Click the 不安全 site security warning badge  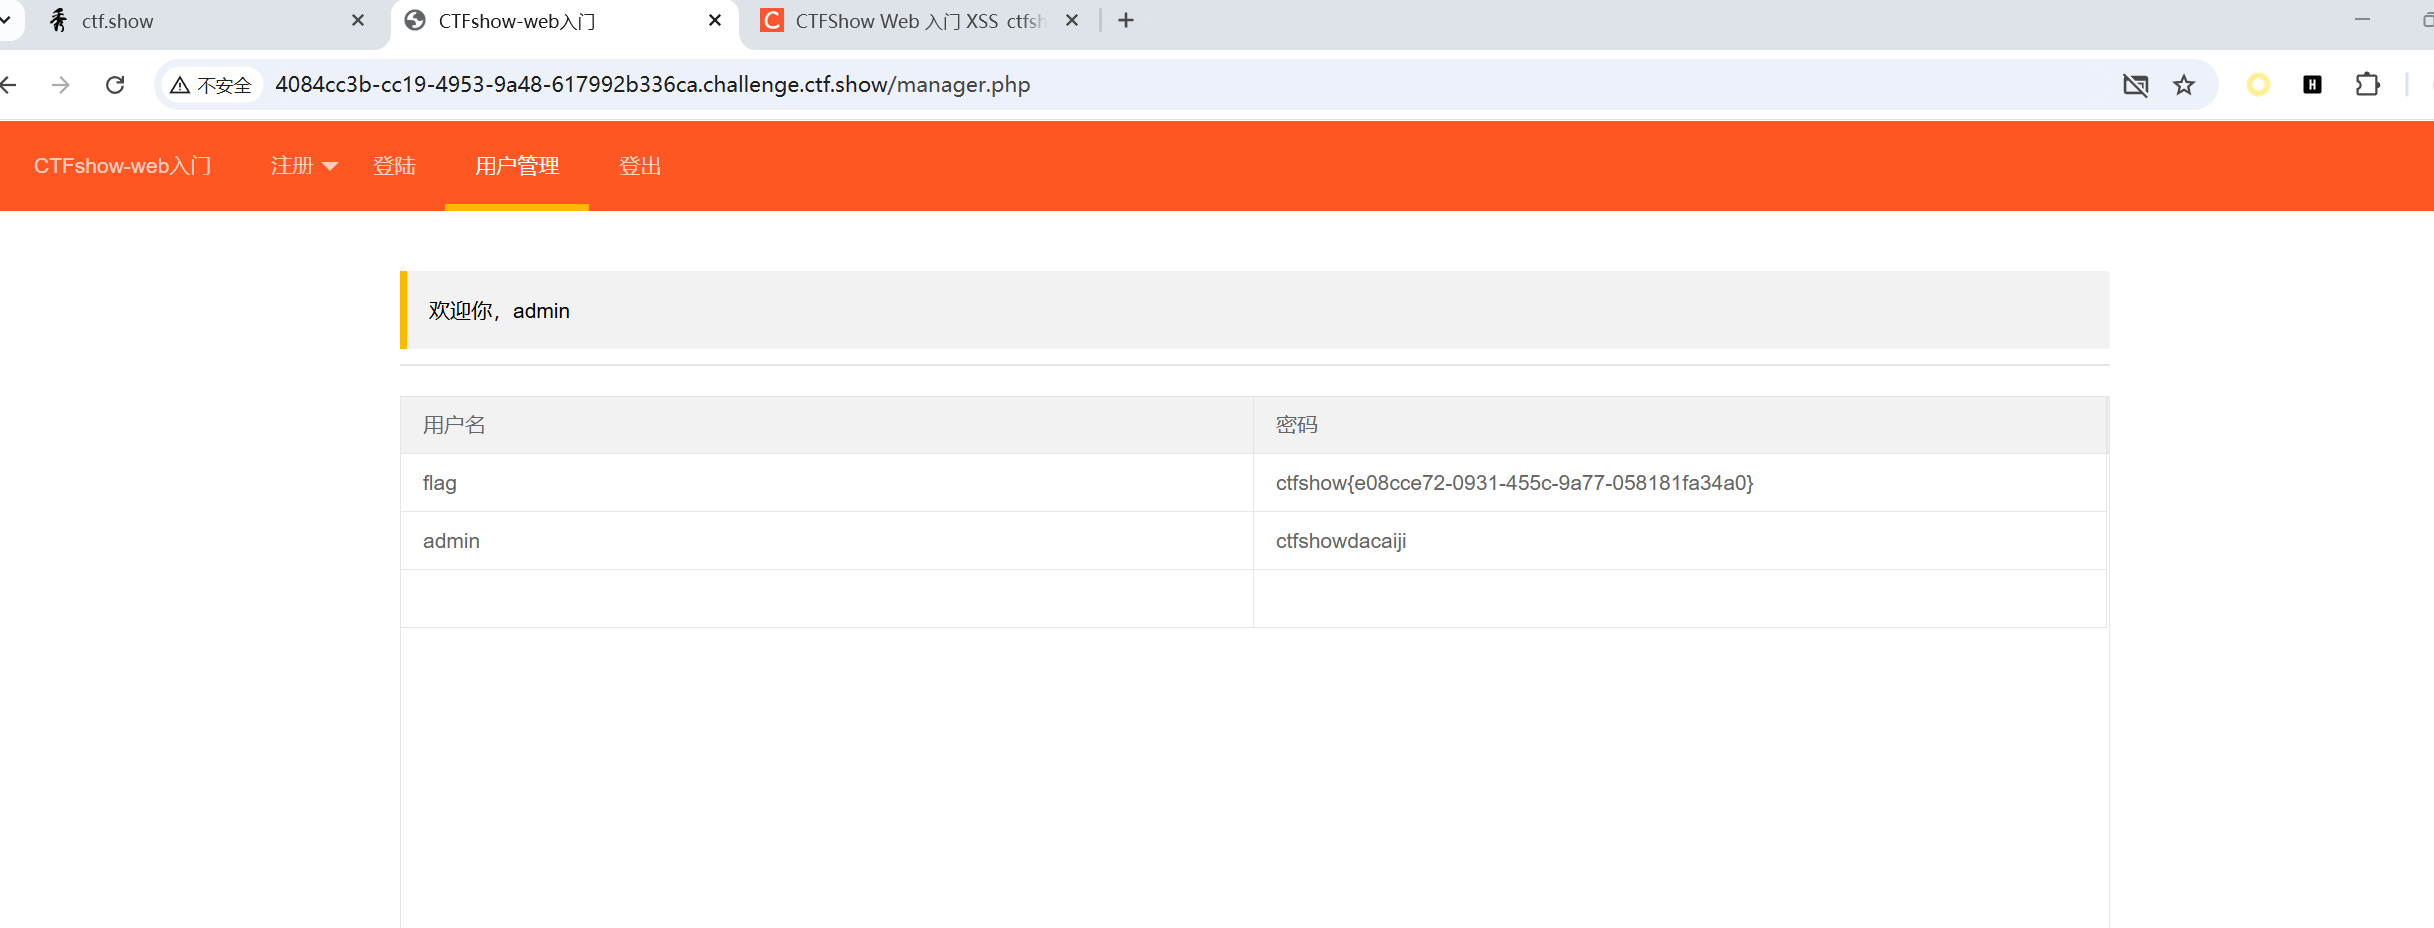click(211, 85)
